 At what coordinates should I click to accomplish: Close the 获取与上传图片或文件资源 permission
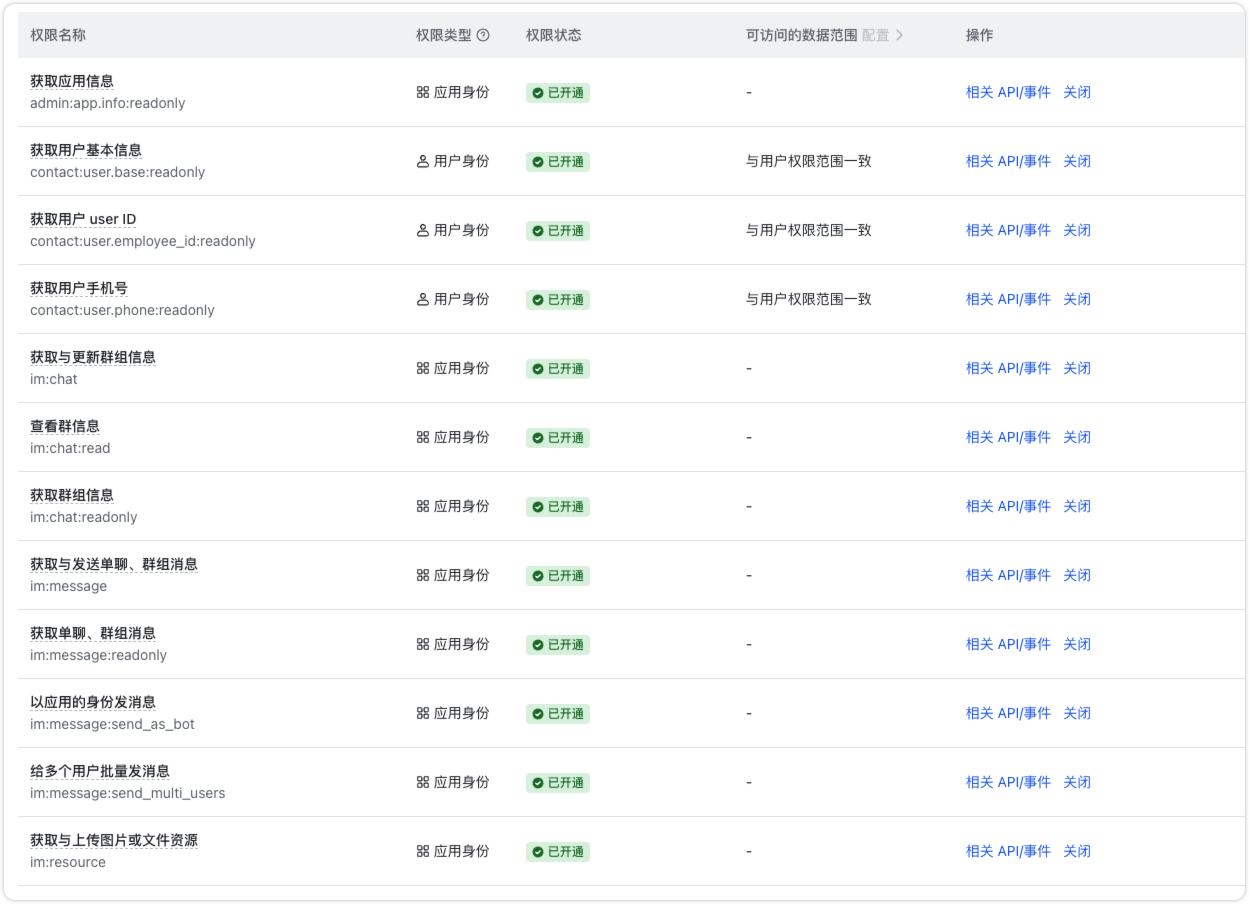click(x=1076, y=851)
